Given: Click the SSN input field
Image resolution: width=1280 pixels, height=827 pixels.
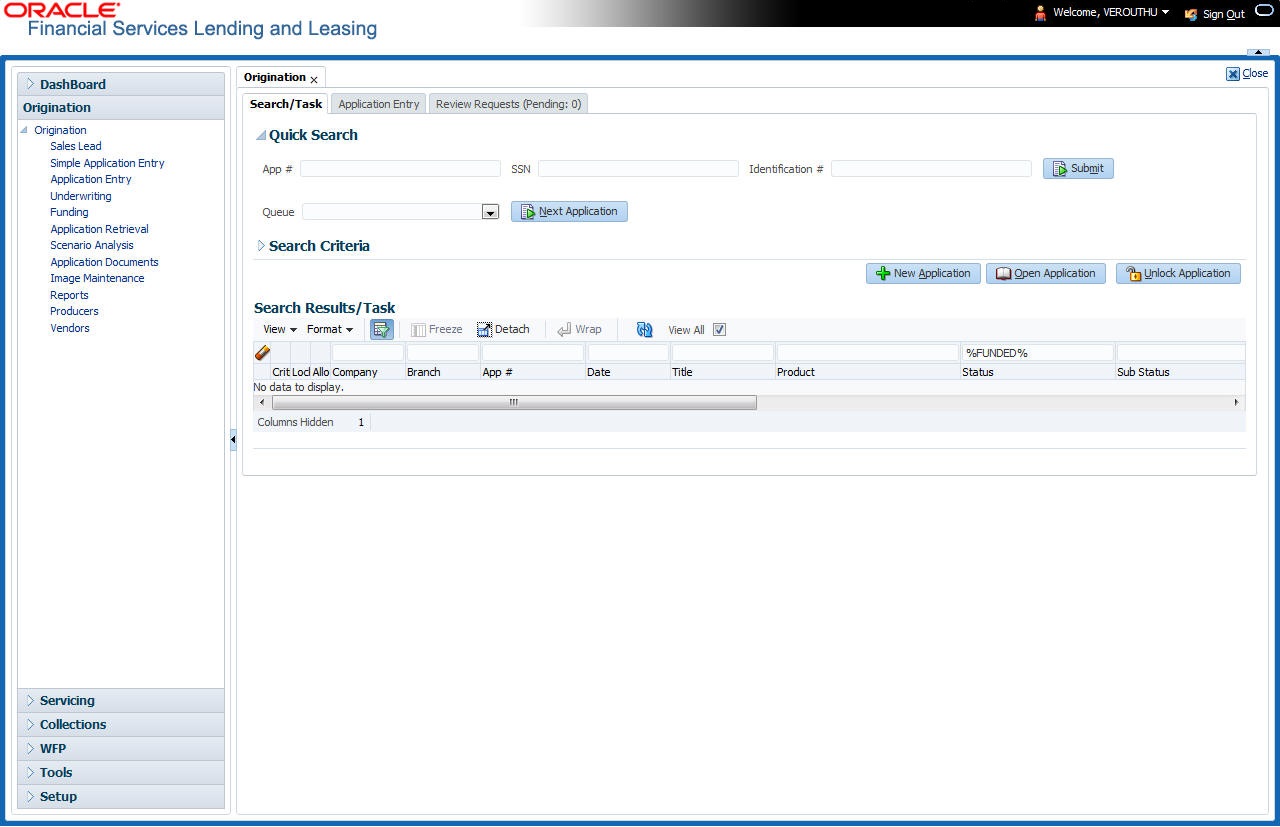Looking at the screenshot, I should click(638, 169).
